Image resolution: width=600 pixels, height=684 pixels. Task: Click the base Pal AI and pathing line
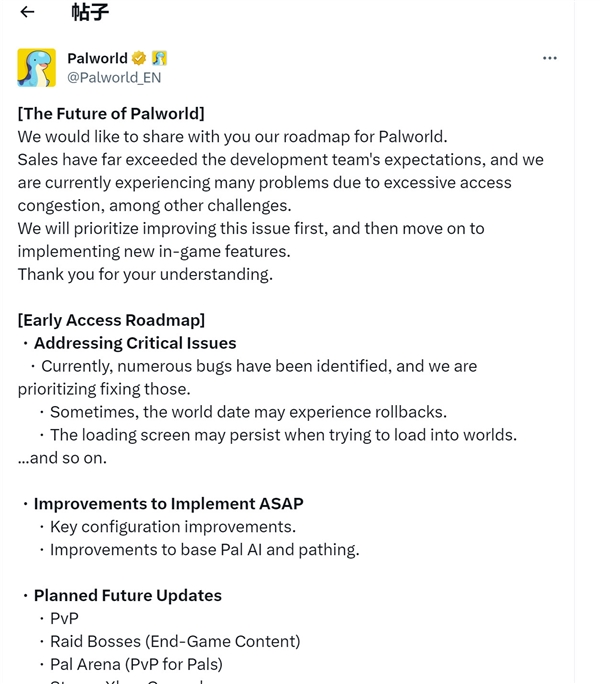tap(204, 549)
